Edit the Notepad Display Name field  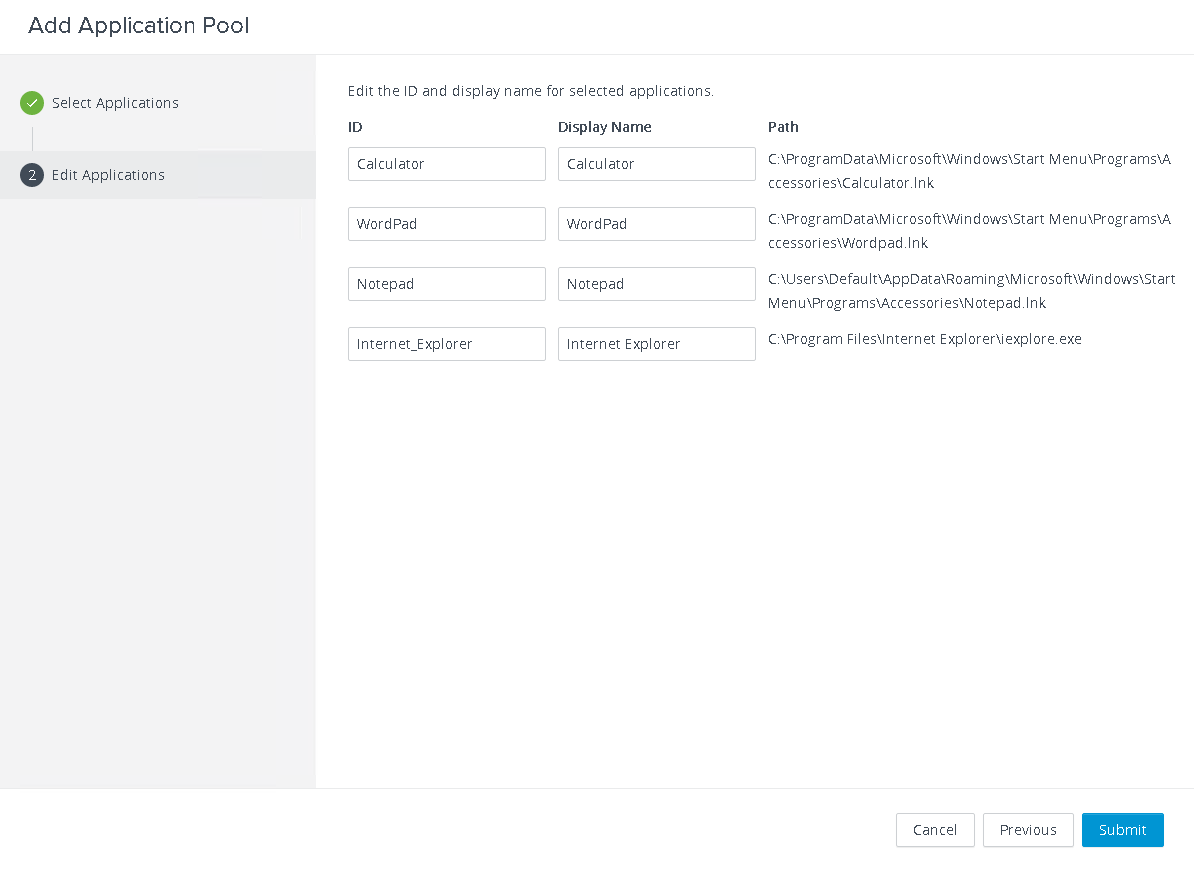[x=656, y=284]
